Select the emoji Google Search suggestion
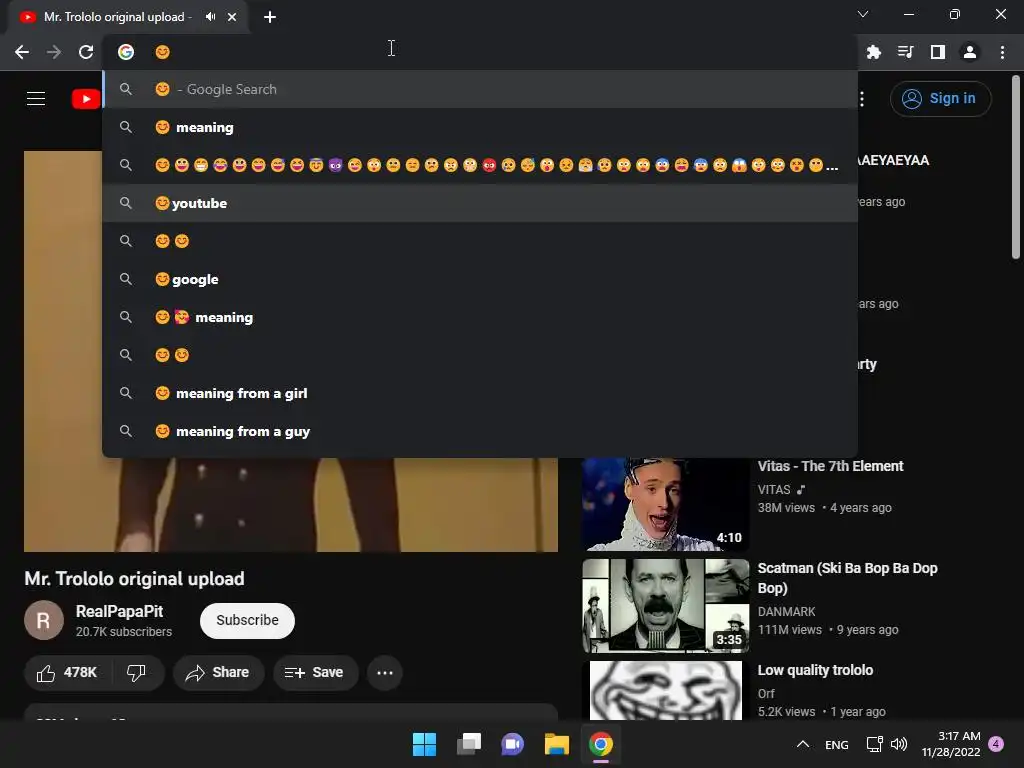 click(x=480, y=89)
